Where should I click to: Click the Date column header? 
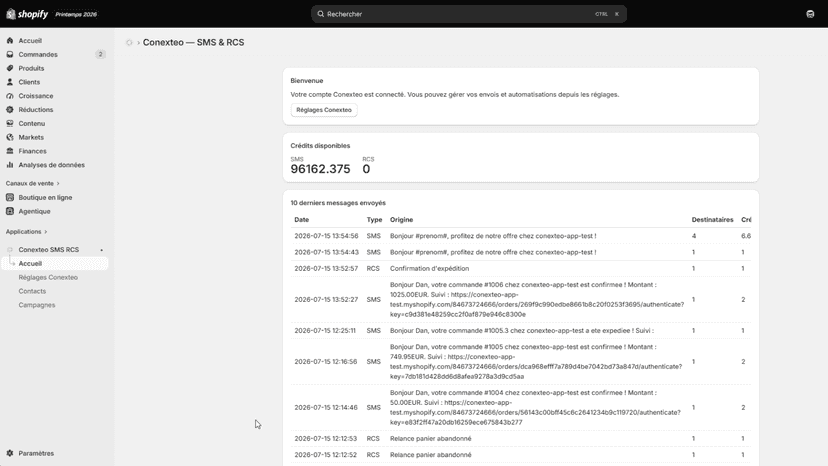click(302, 219)
